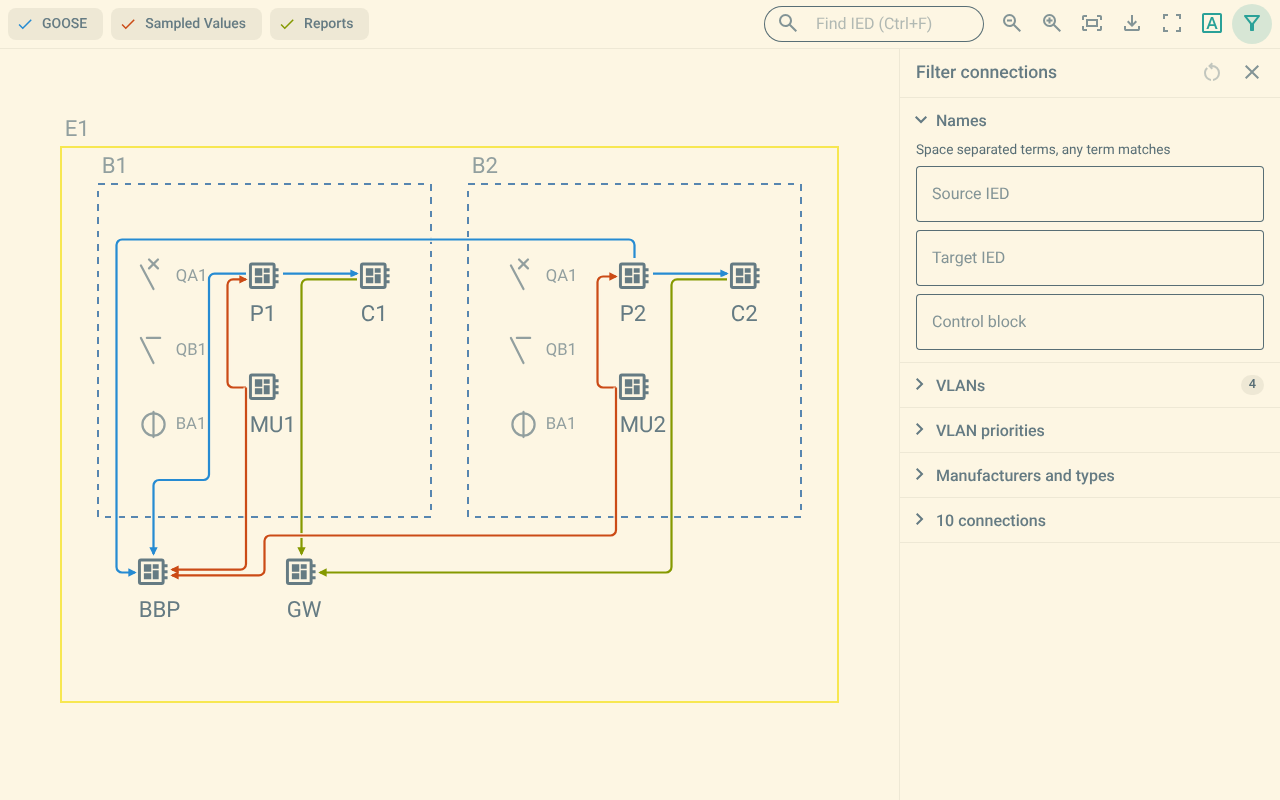
Task: Click the Control block input
Action: 1090,322
